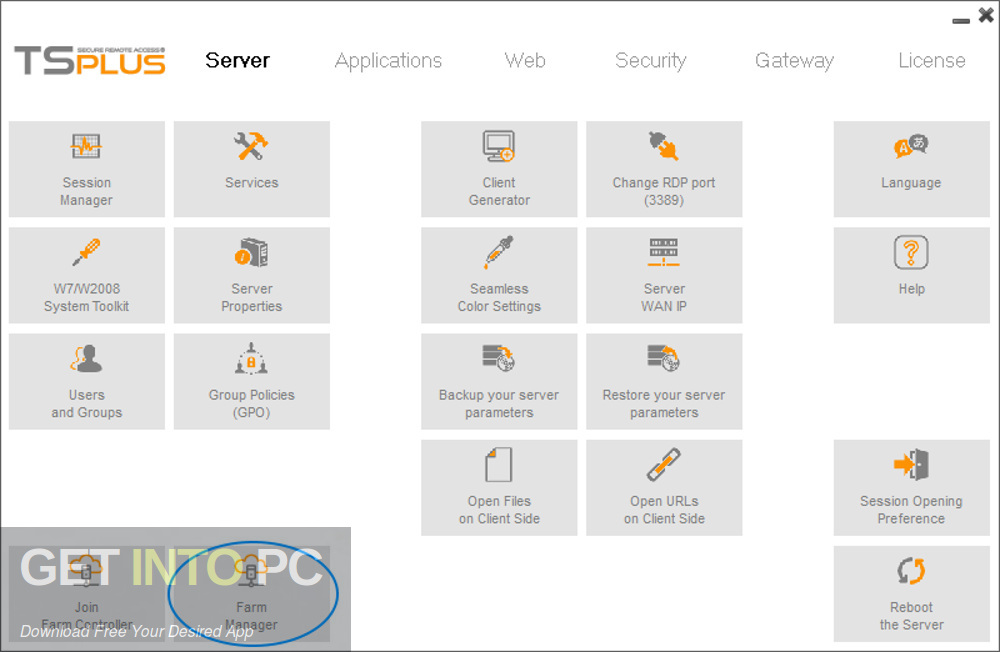Open the Language settings tile
This screenshot has width=1000, height=652.
[911, 169]
